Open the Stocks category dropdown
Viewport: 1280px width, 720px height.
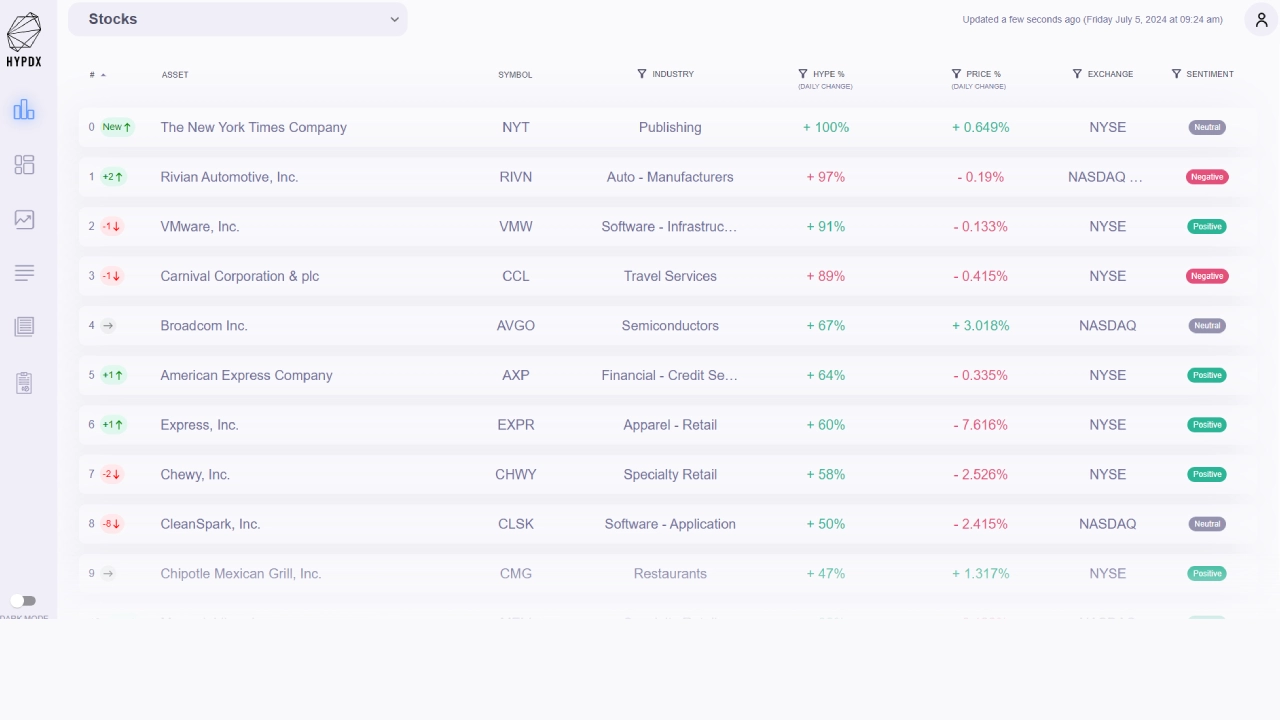pyautogui.click(x=237, y=19)
